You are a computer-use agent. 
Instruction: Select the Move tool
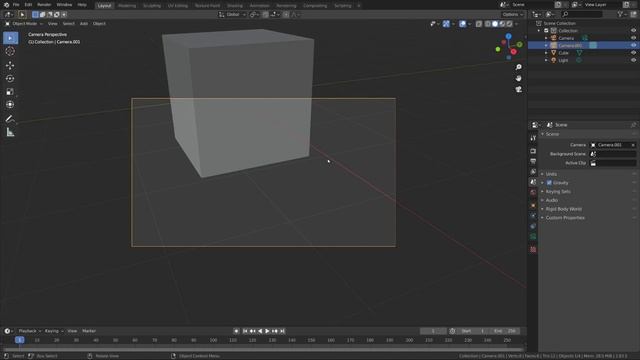pyautogui.click(x=10, y=65)
